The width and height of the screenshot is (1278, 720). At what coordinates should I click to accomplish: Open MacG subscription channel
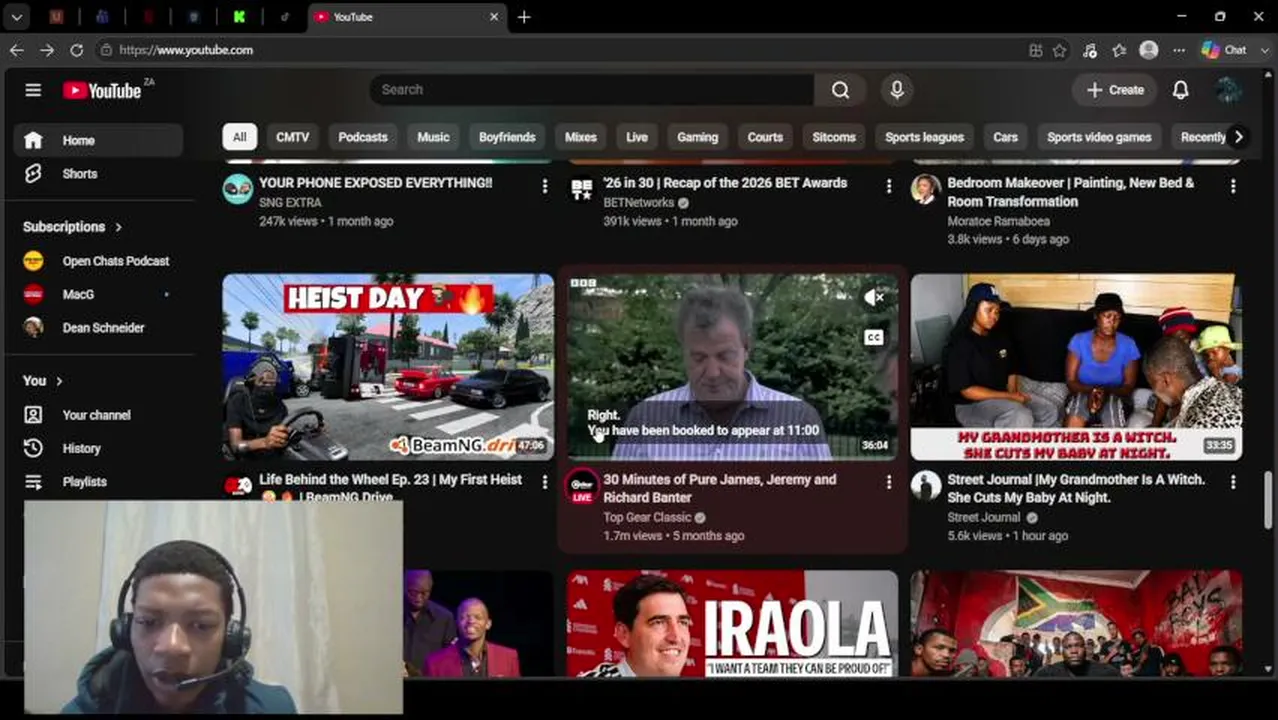(98, 295)
